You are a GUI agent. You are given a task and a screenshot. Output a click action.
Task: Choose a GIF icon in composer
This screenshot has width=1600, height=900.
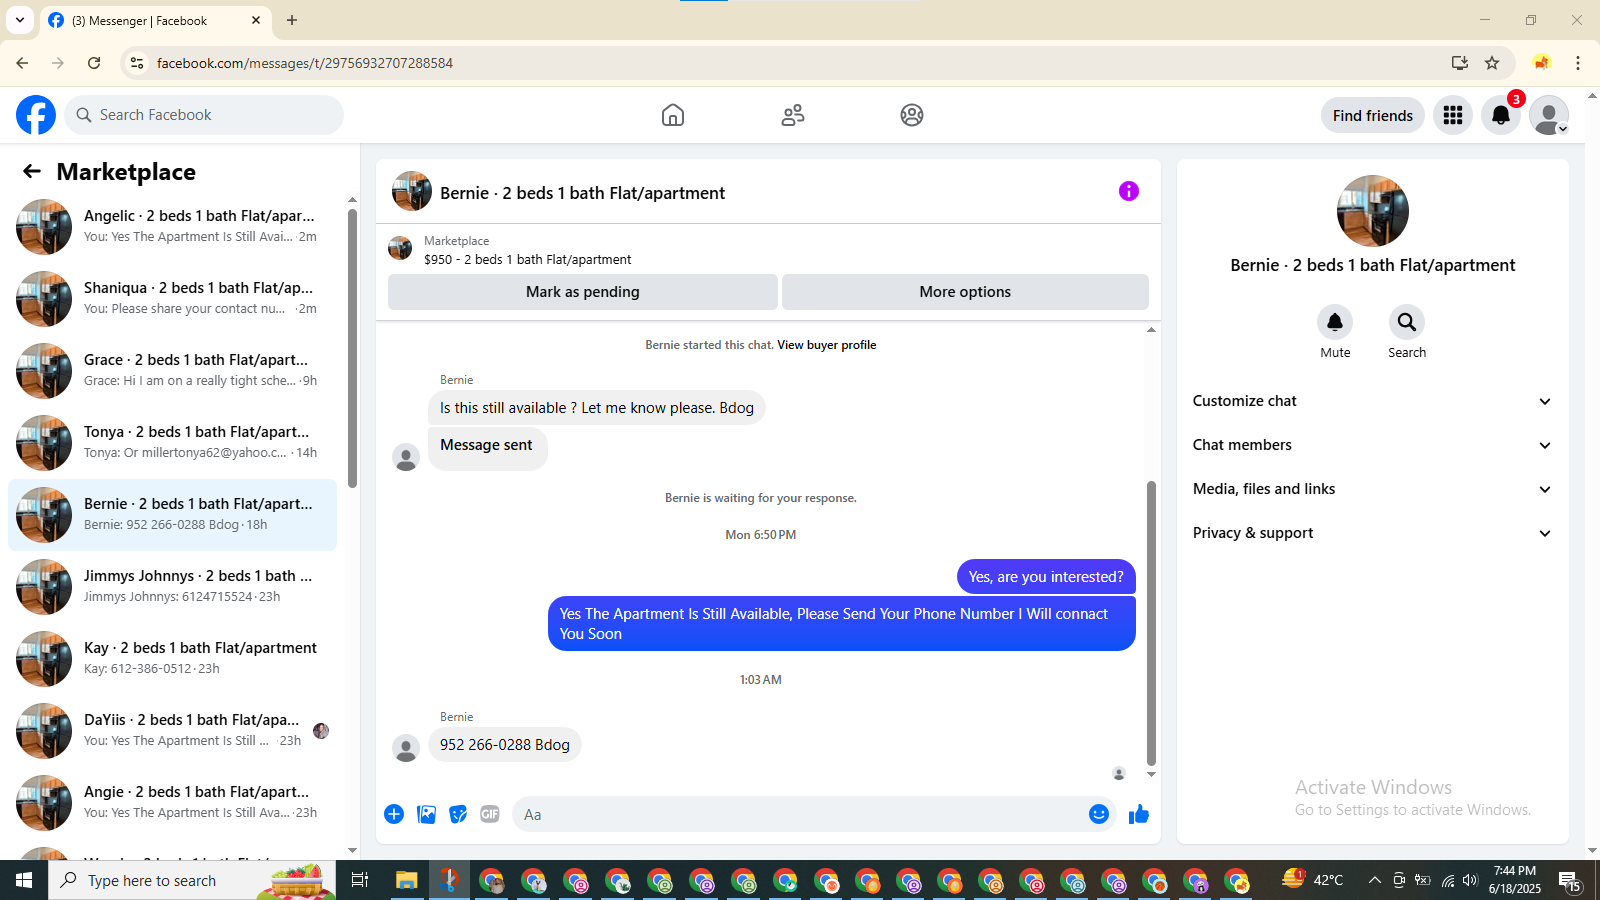[x=490, y=814]
